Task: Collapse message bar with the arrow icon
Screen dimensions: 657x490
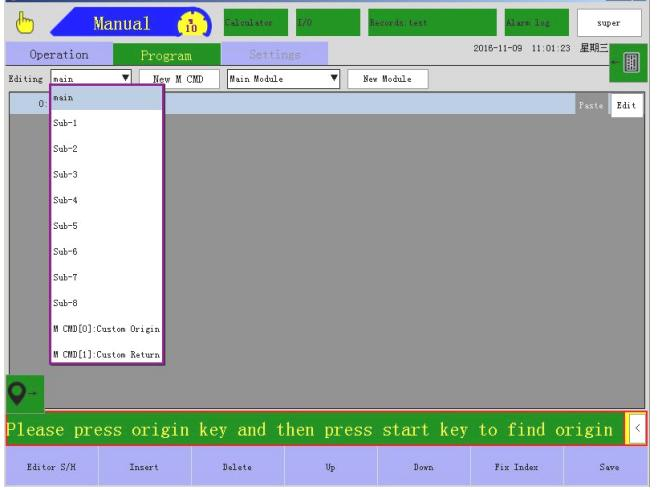Action: [x=638, y=429]
